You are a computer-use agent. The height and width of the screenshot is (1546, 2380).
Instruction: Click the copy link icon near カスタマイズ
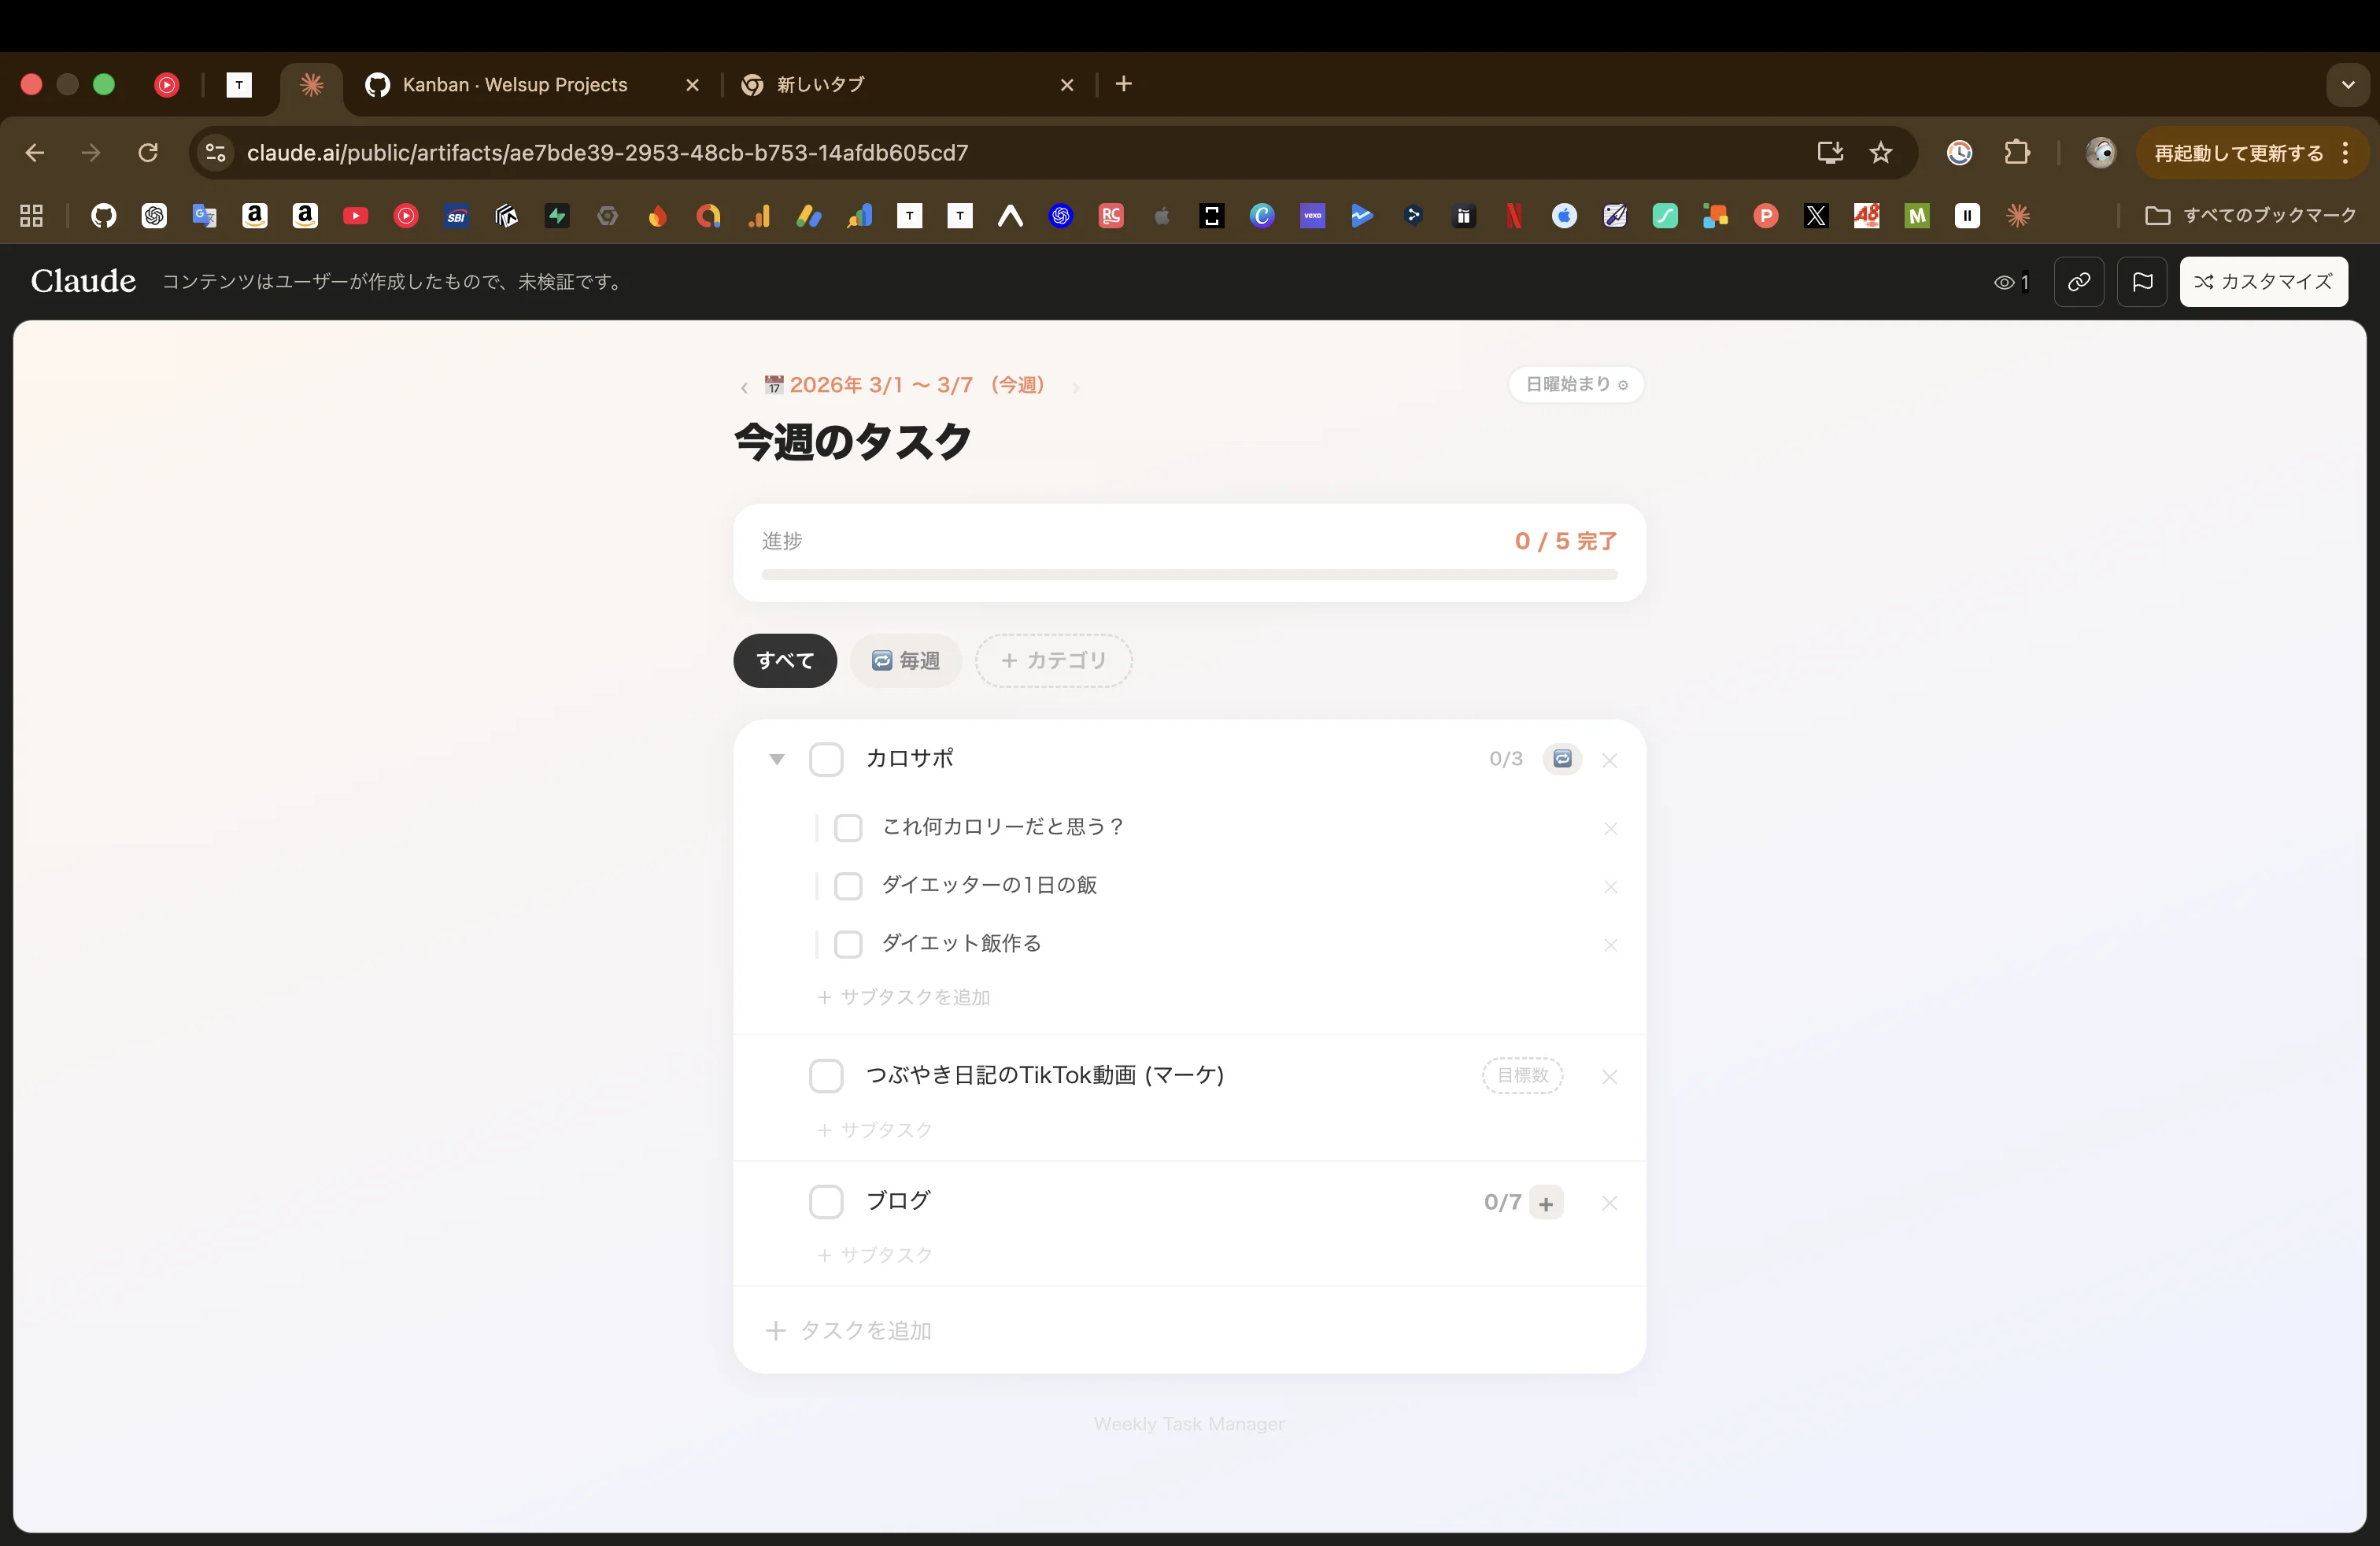point(2079,282)
